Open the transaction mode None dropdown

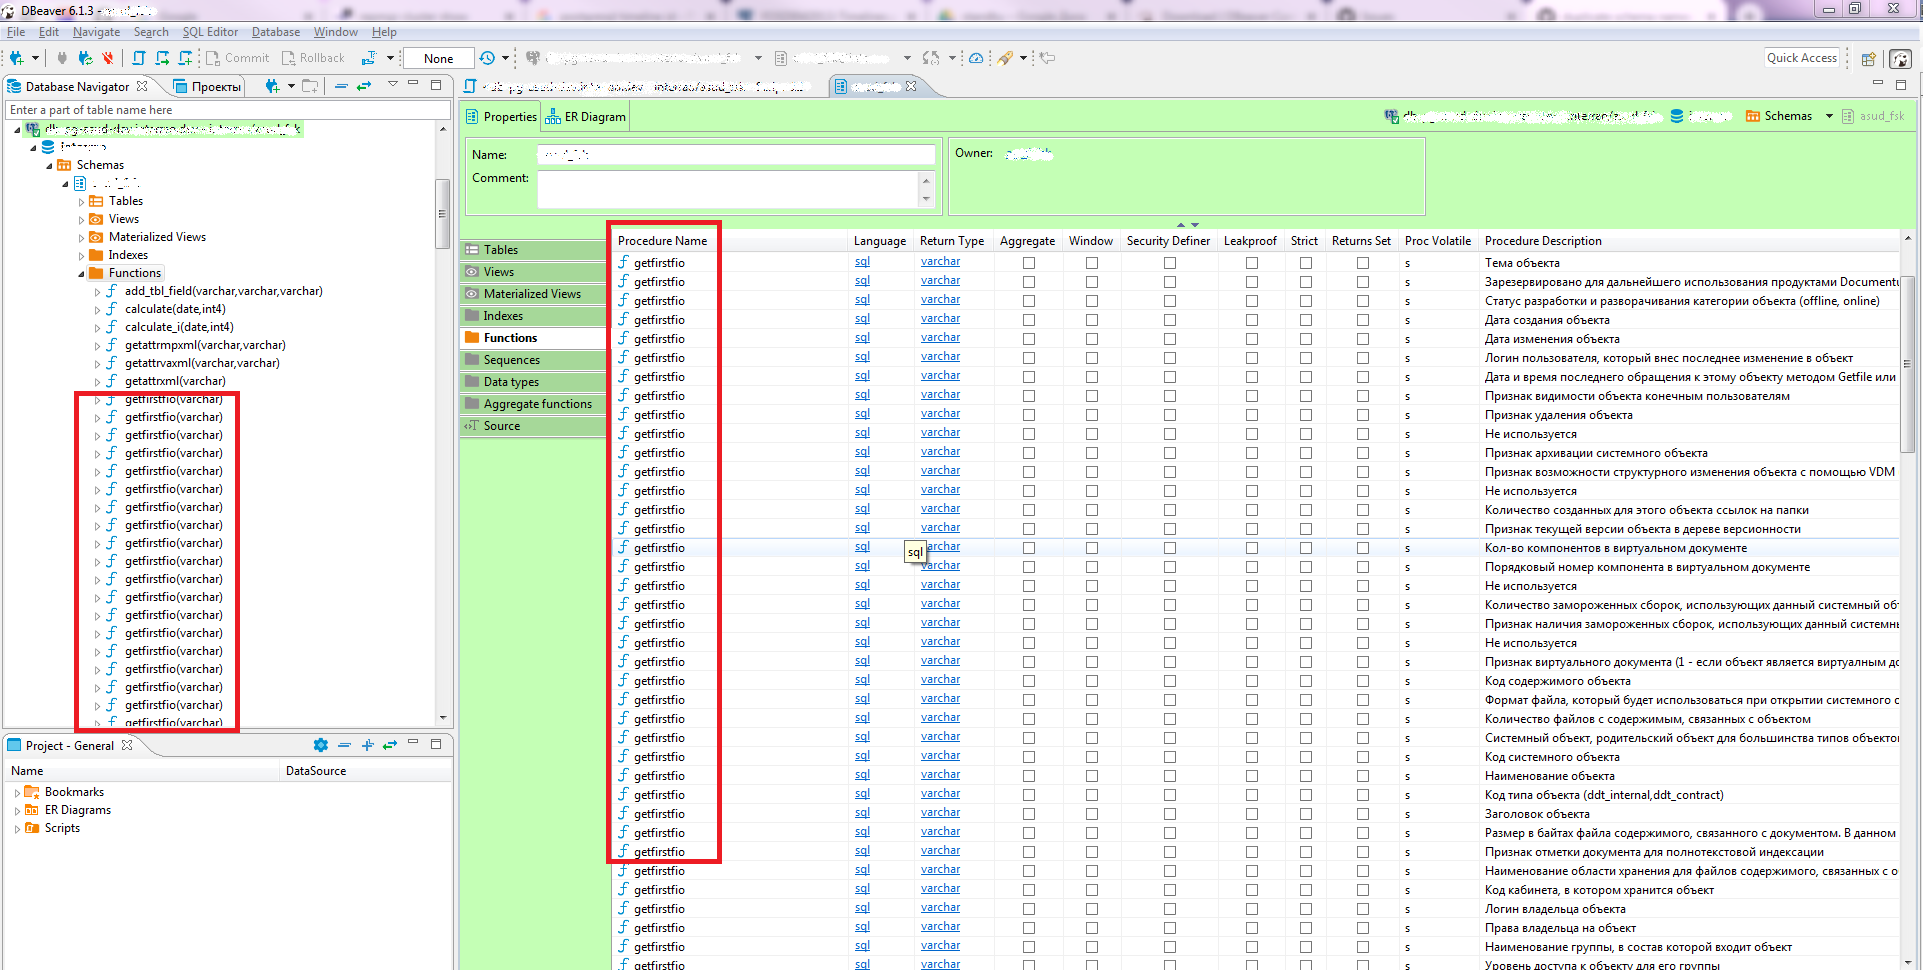click(x=437, y=57)
